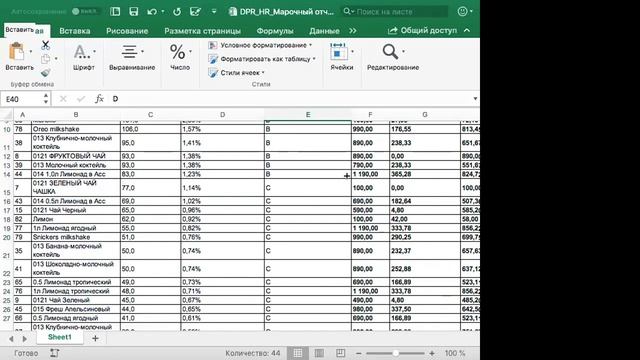
Task: Switch to Page Layout view
Action: pos(319,353)
